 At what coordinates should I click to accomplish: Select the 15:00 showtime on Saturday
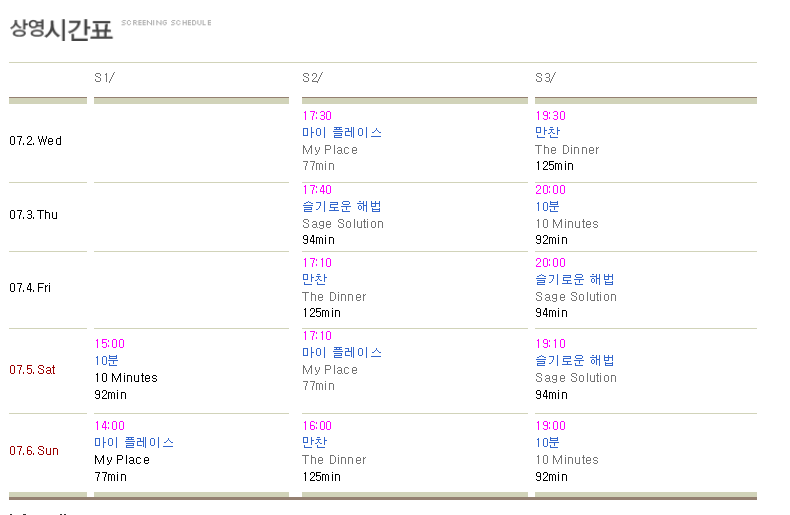point(109,344)
